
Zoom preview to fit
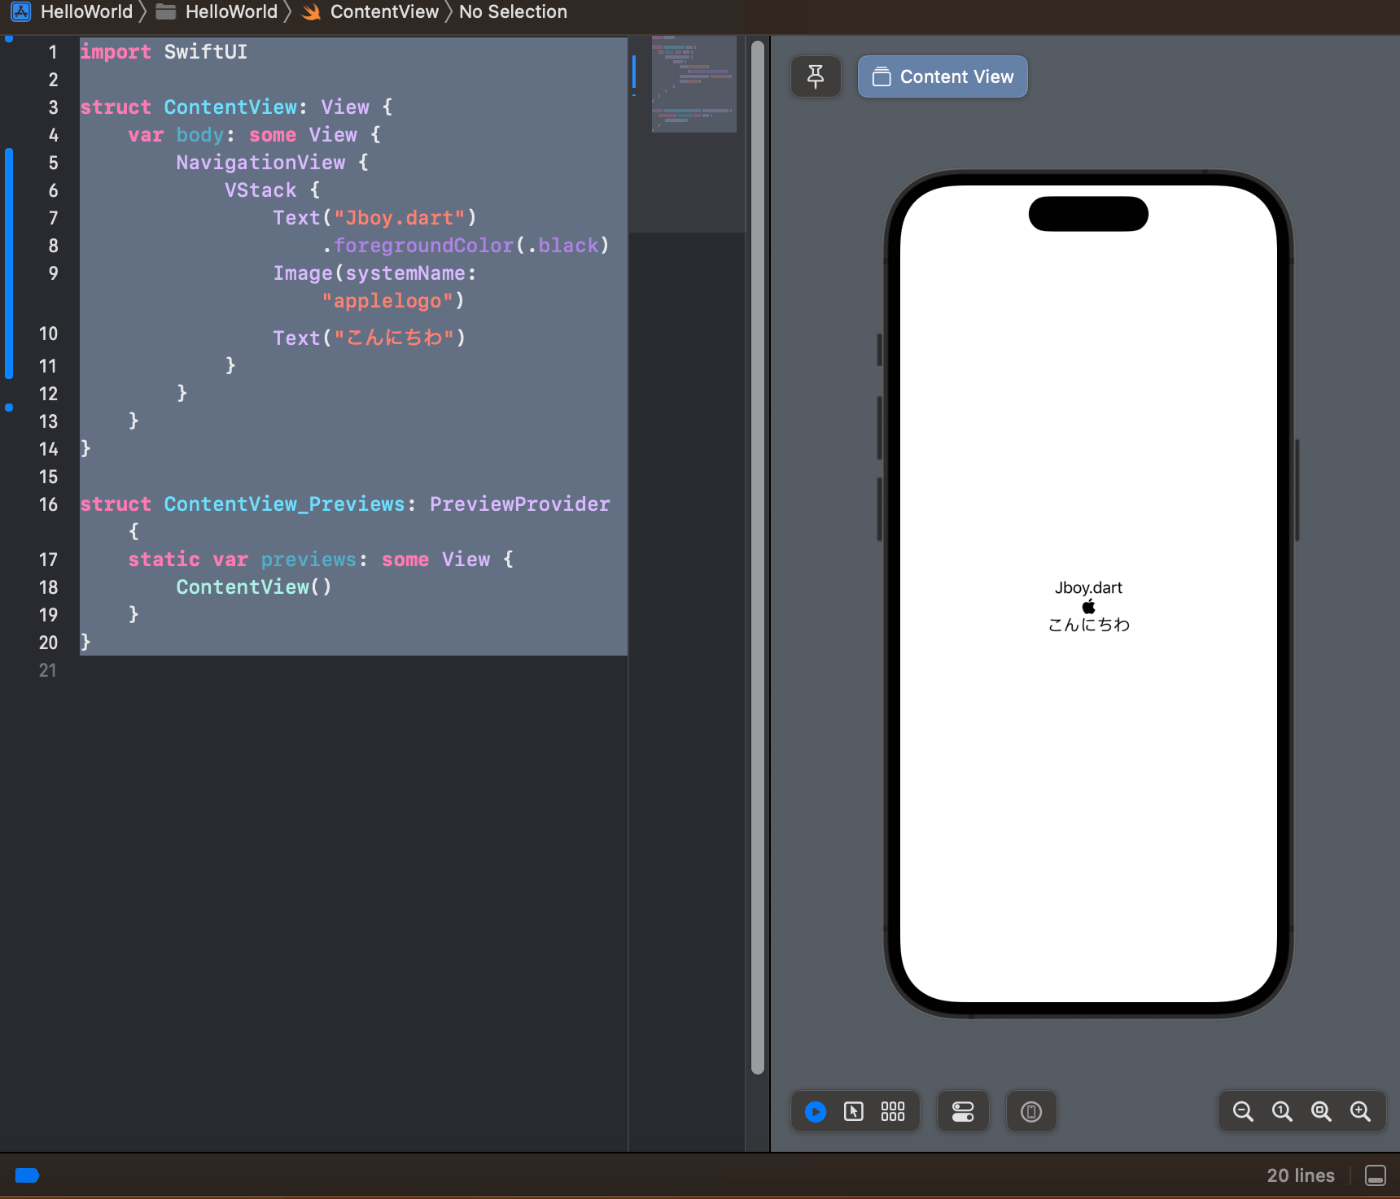(x=1321, y=1111)
